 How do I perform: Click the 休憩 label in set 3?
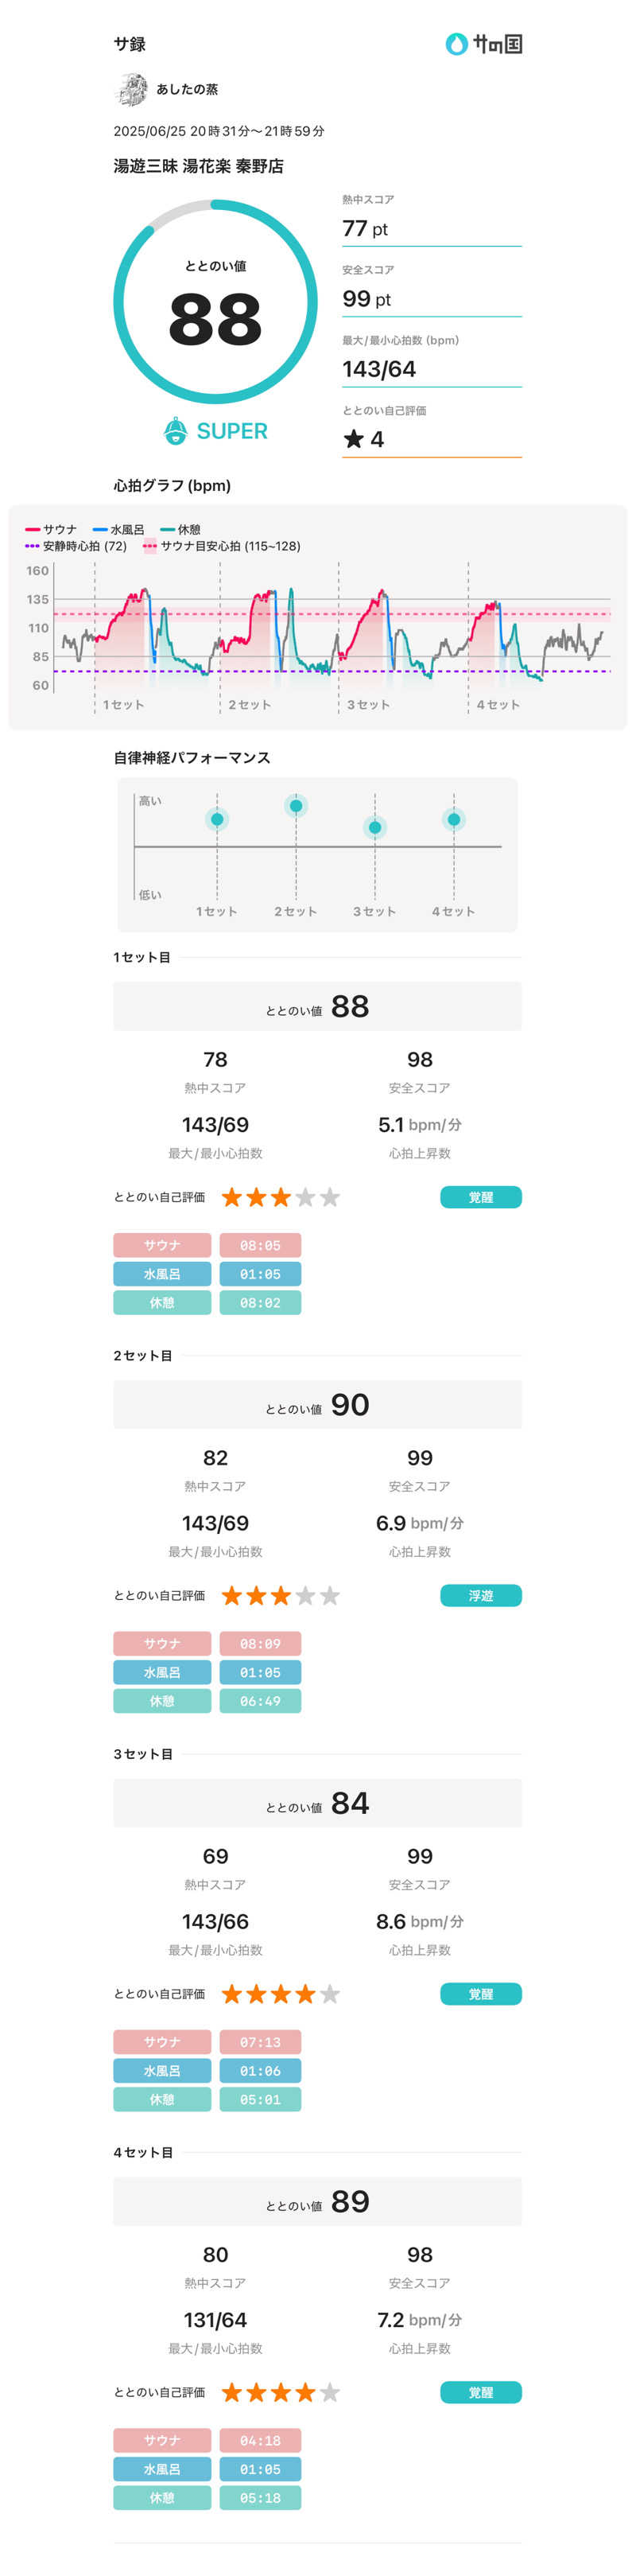coord(162,2100)
